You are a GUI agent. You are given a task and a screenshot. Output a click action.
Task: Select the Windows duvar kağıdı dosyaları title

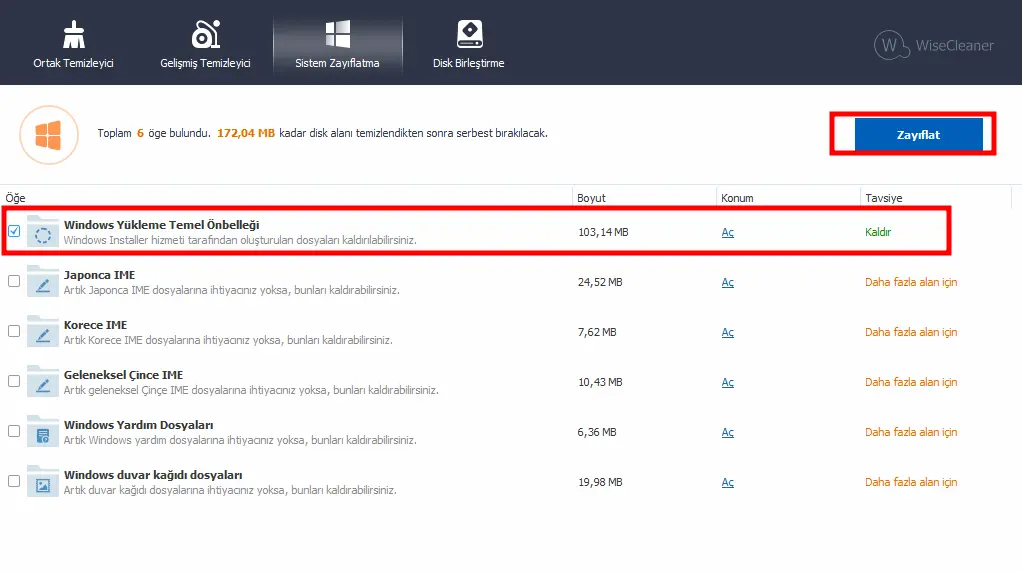[153, 475]
